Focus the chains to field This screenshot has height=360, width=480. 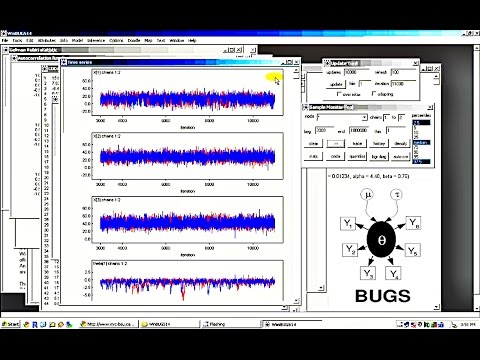coord(401,117)
